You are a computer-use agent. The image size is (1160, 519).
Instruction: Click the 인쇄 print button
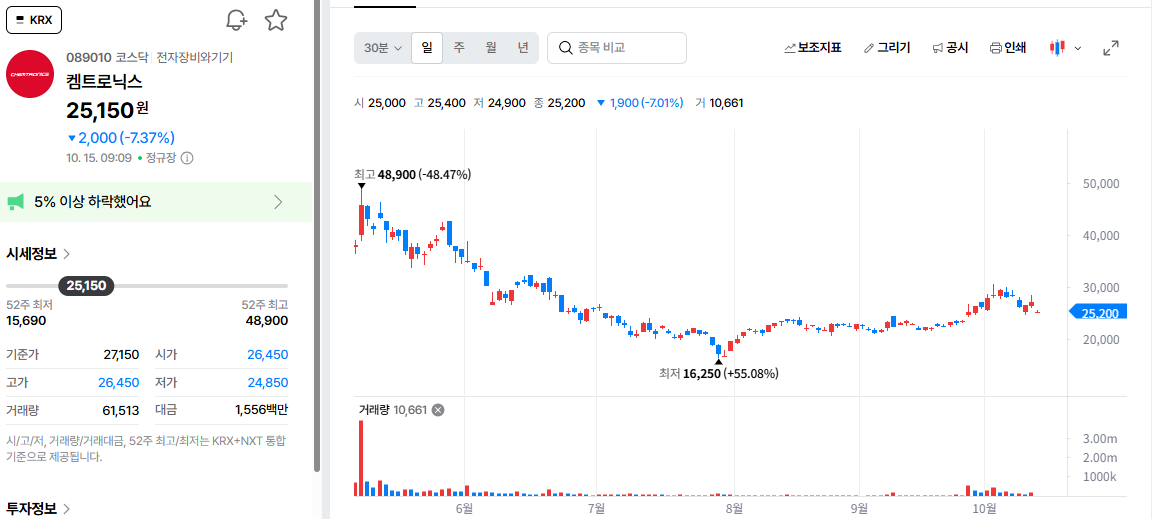[x=1008, y=48]
